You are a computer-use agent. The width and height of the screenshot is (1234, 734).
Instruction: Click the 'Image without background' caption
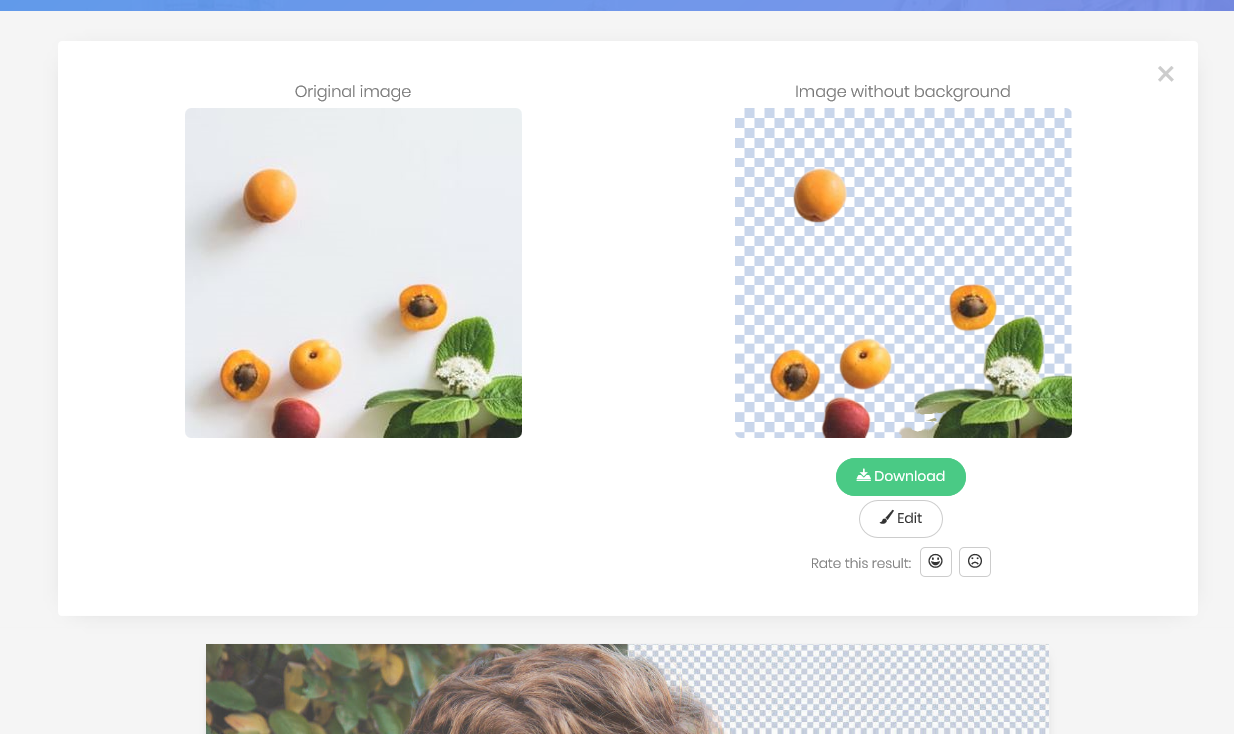coord(903,92)
